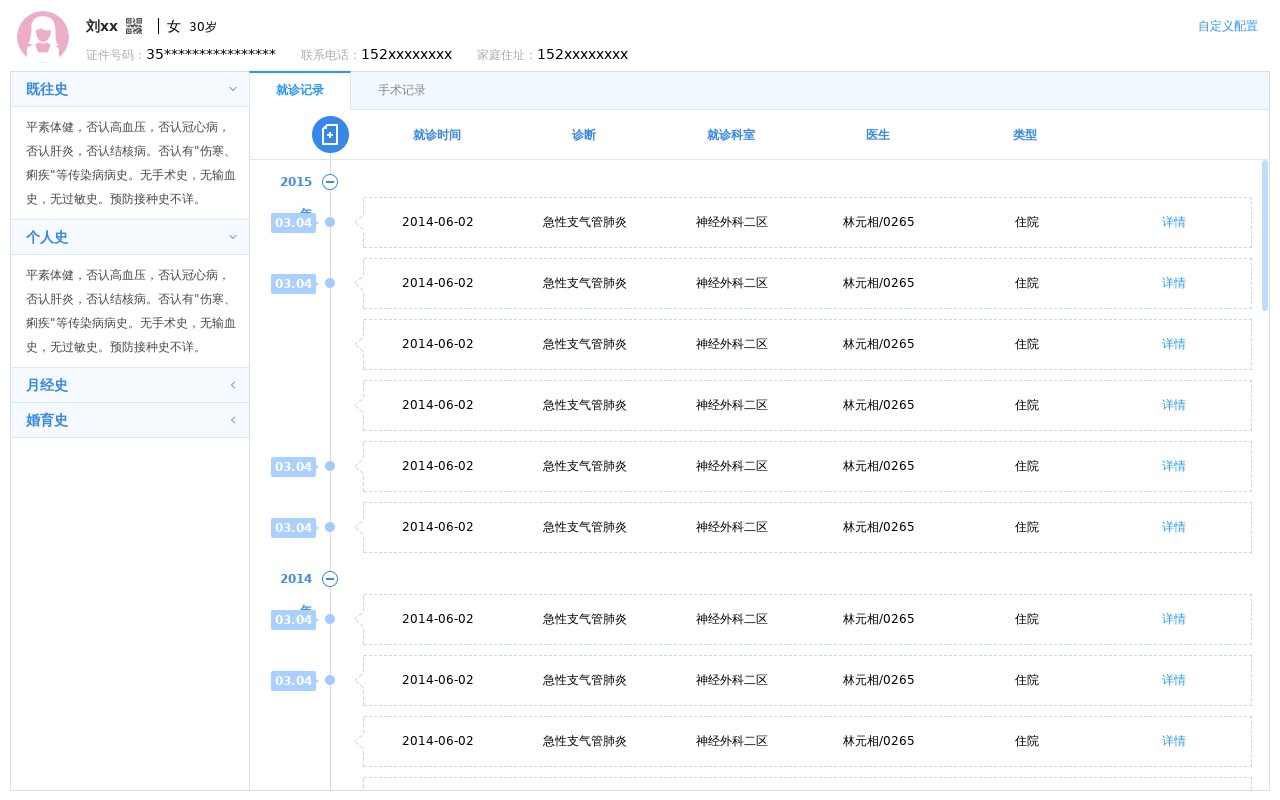Click the 就诊科室 column header
Viewport: 1280px width, 800px height.
click(x=731, y=135)
